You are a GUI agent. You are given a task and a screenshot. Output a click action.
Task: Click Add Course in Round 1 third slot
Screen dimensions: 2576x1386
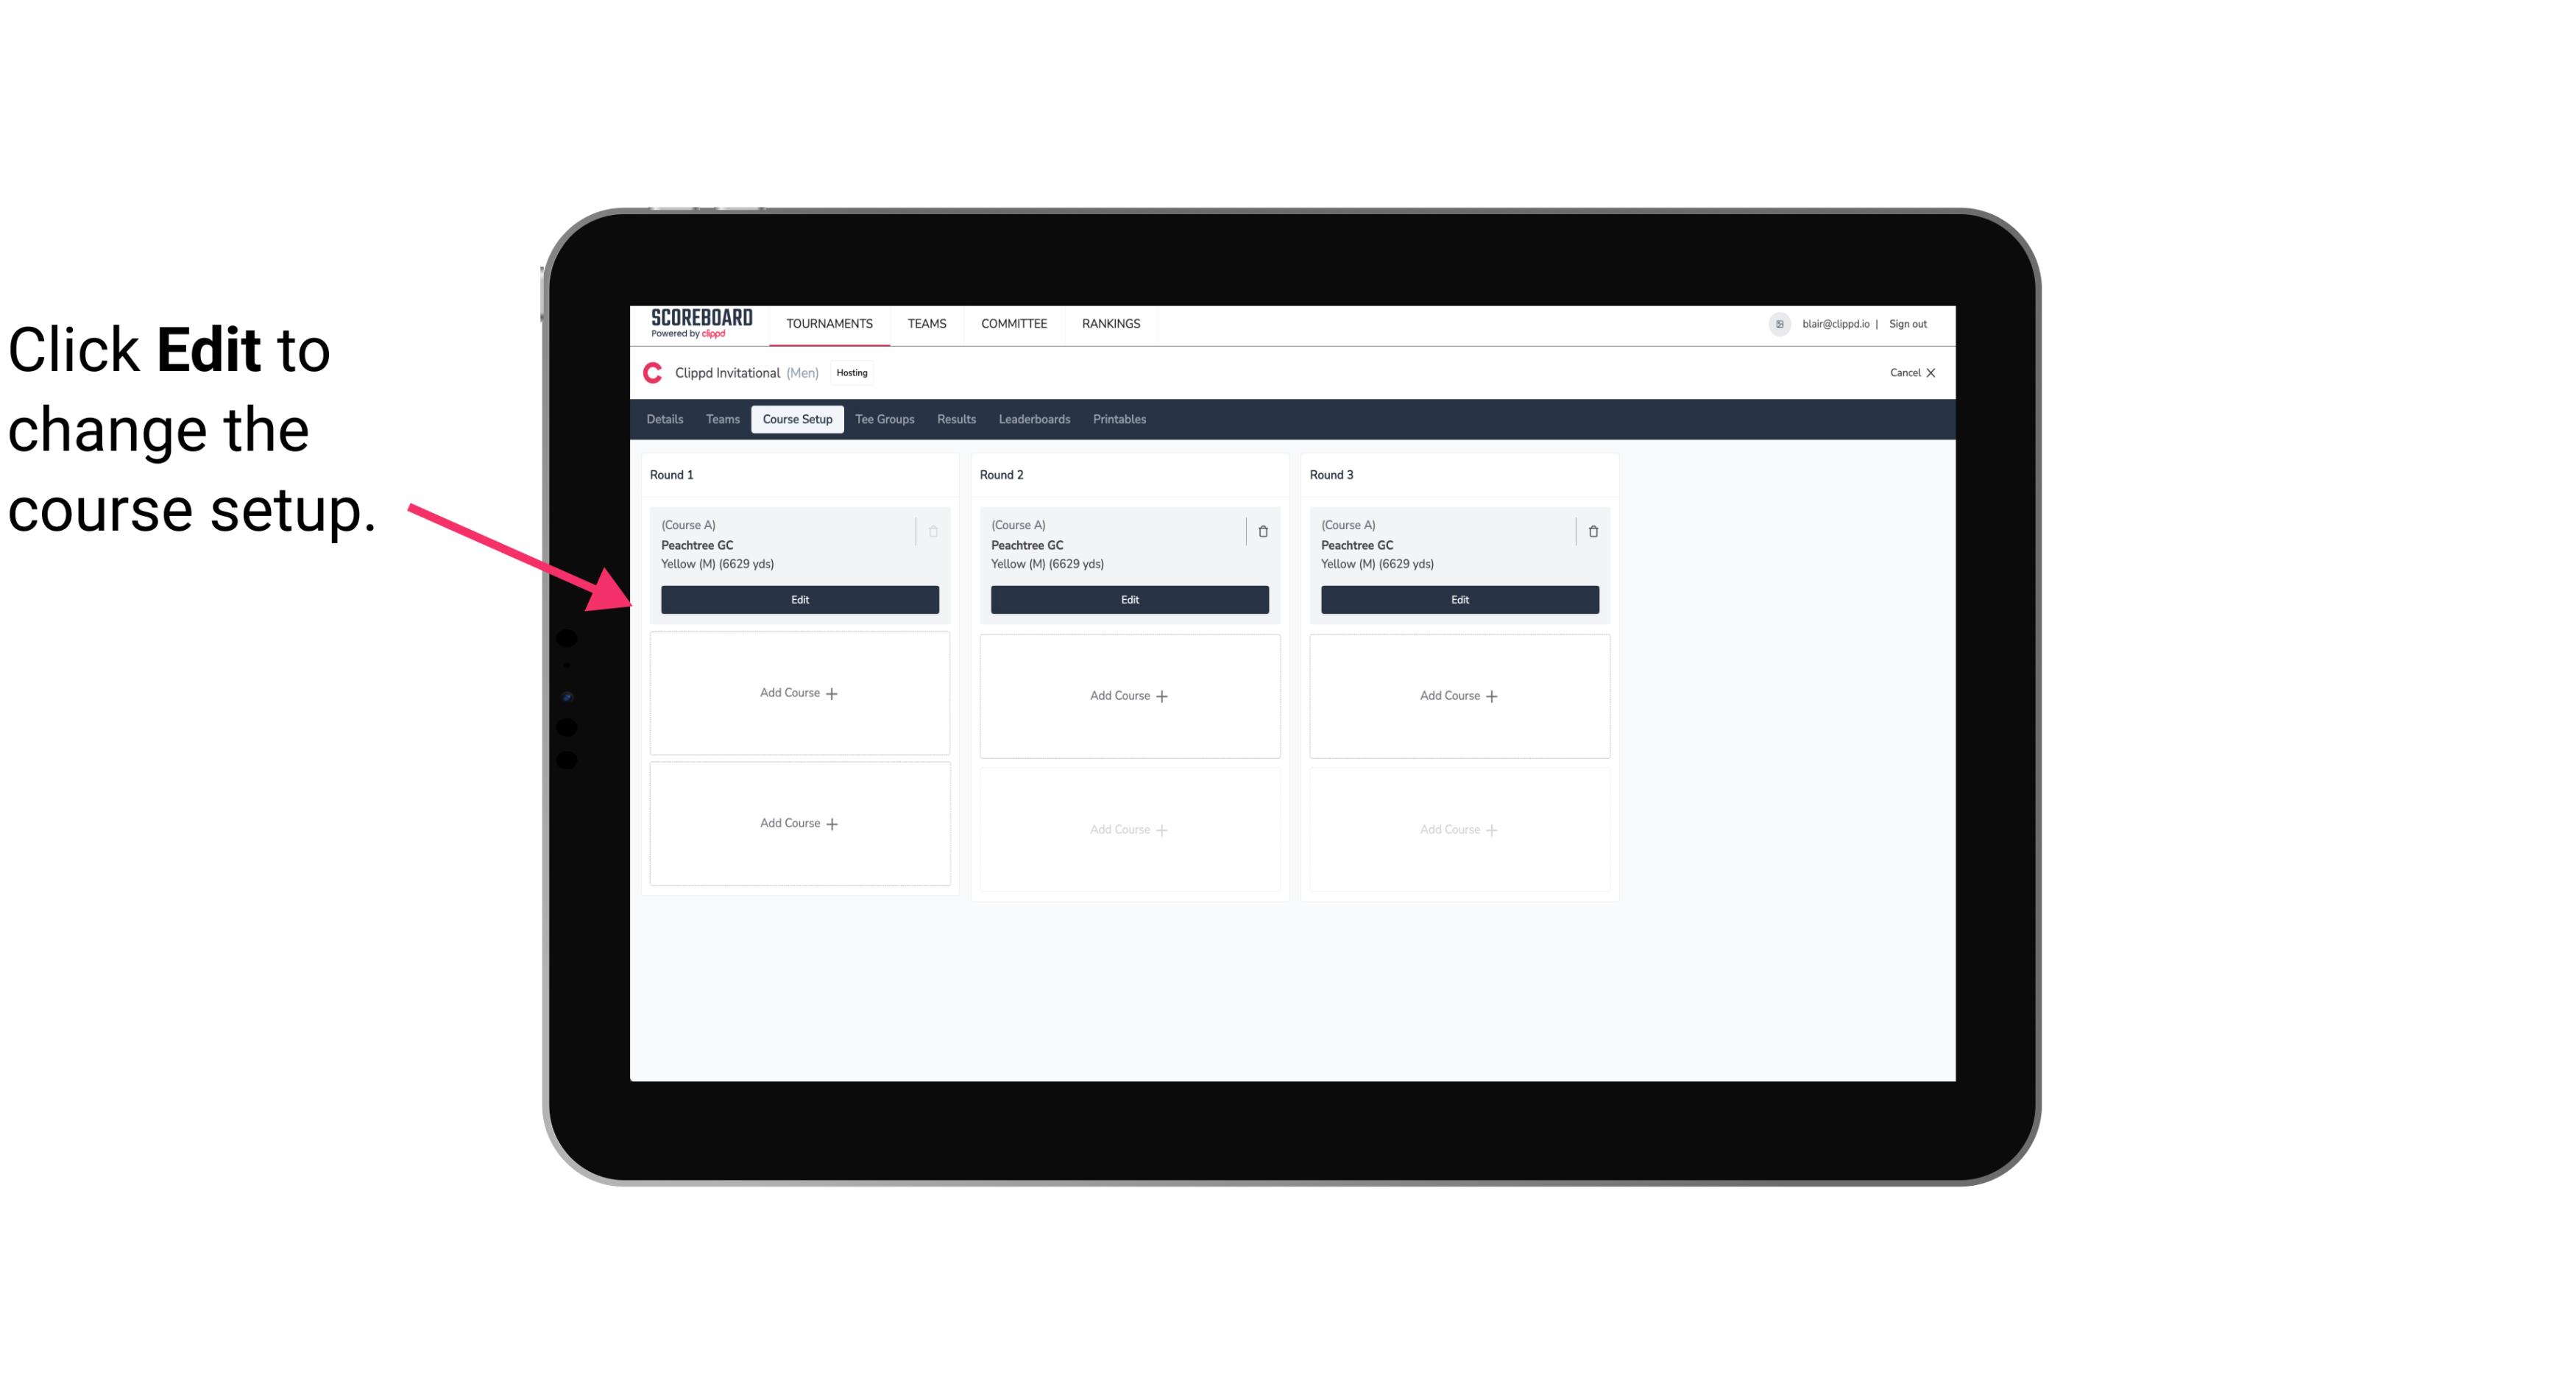799,823
